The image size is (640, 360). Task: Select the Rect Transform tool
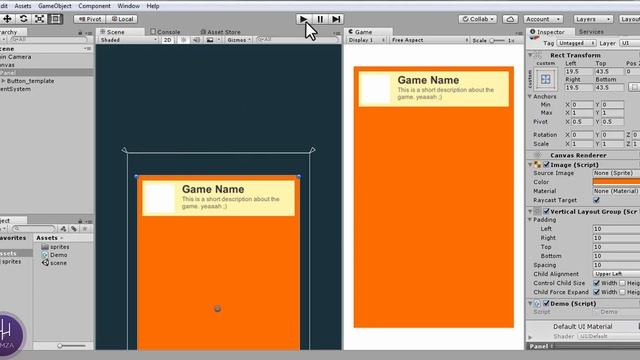pyautogui.click(x=56, y=19)
